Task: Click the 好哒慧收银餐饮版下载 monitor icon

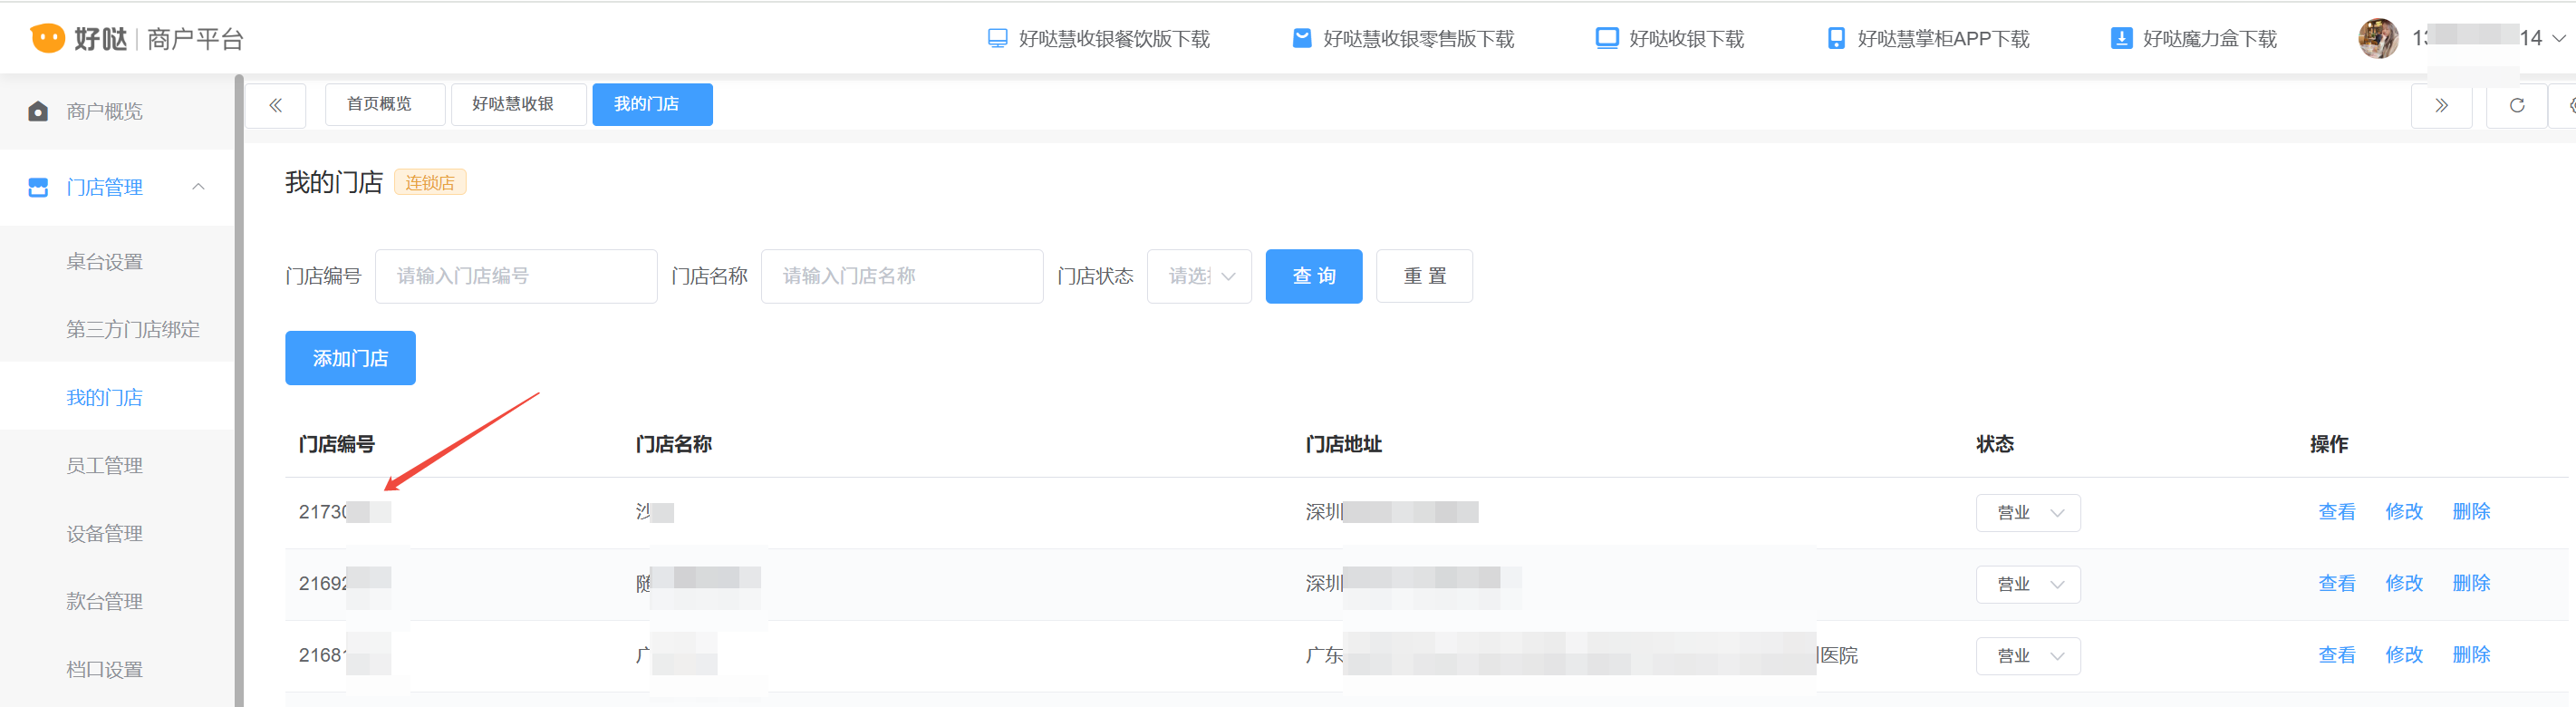Action: click(997, 39)
